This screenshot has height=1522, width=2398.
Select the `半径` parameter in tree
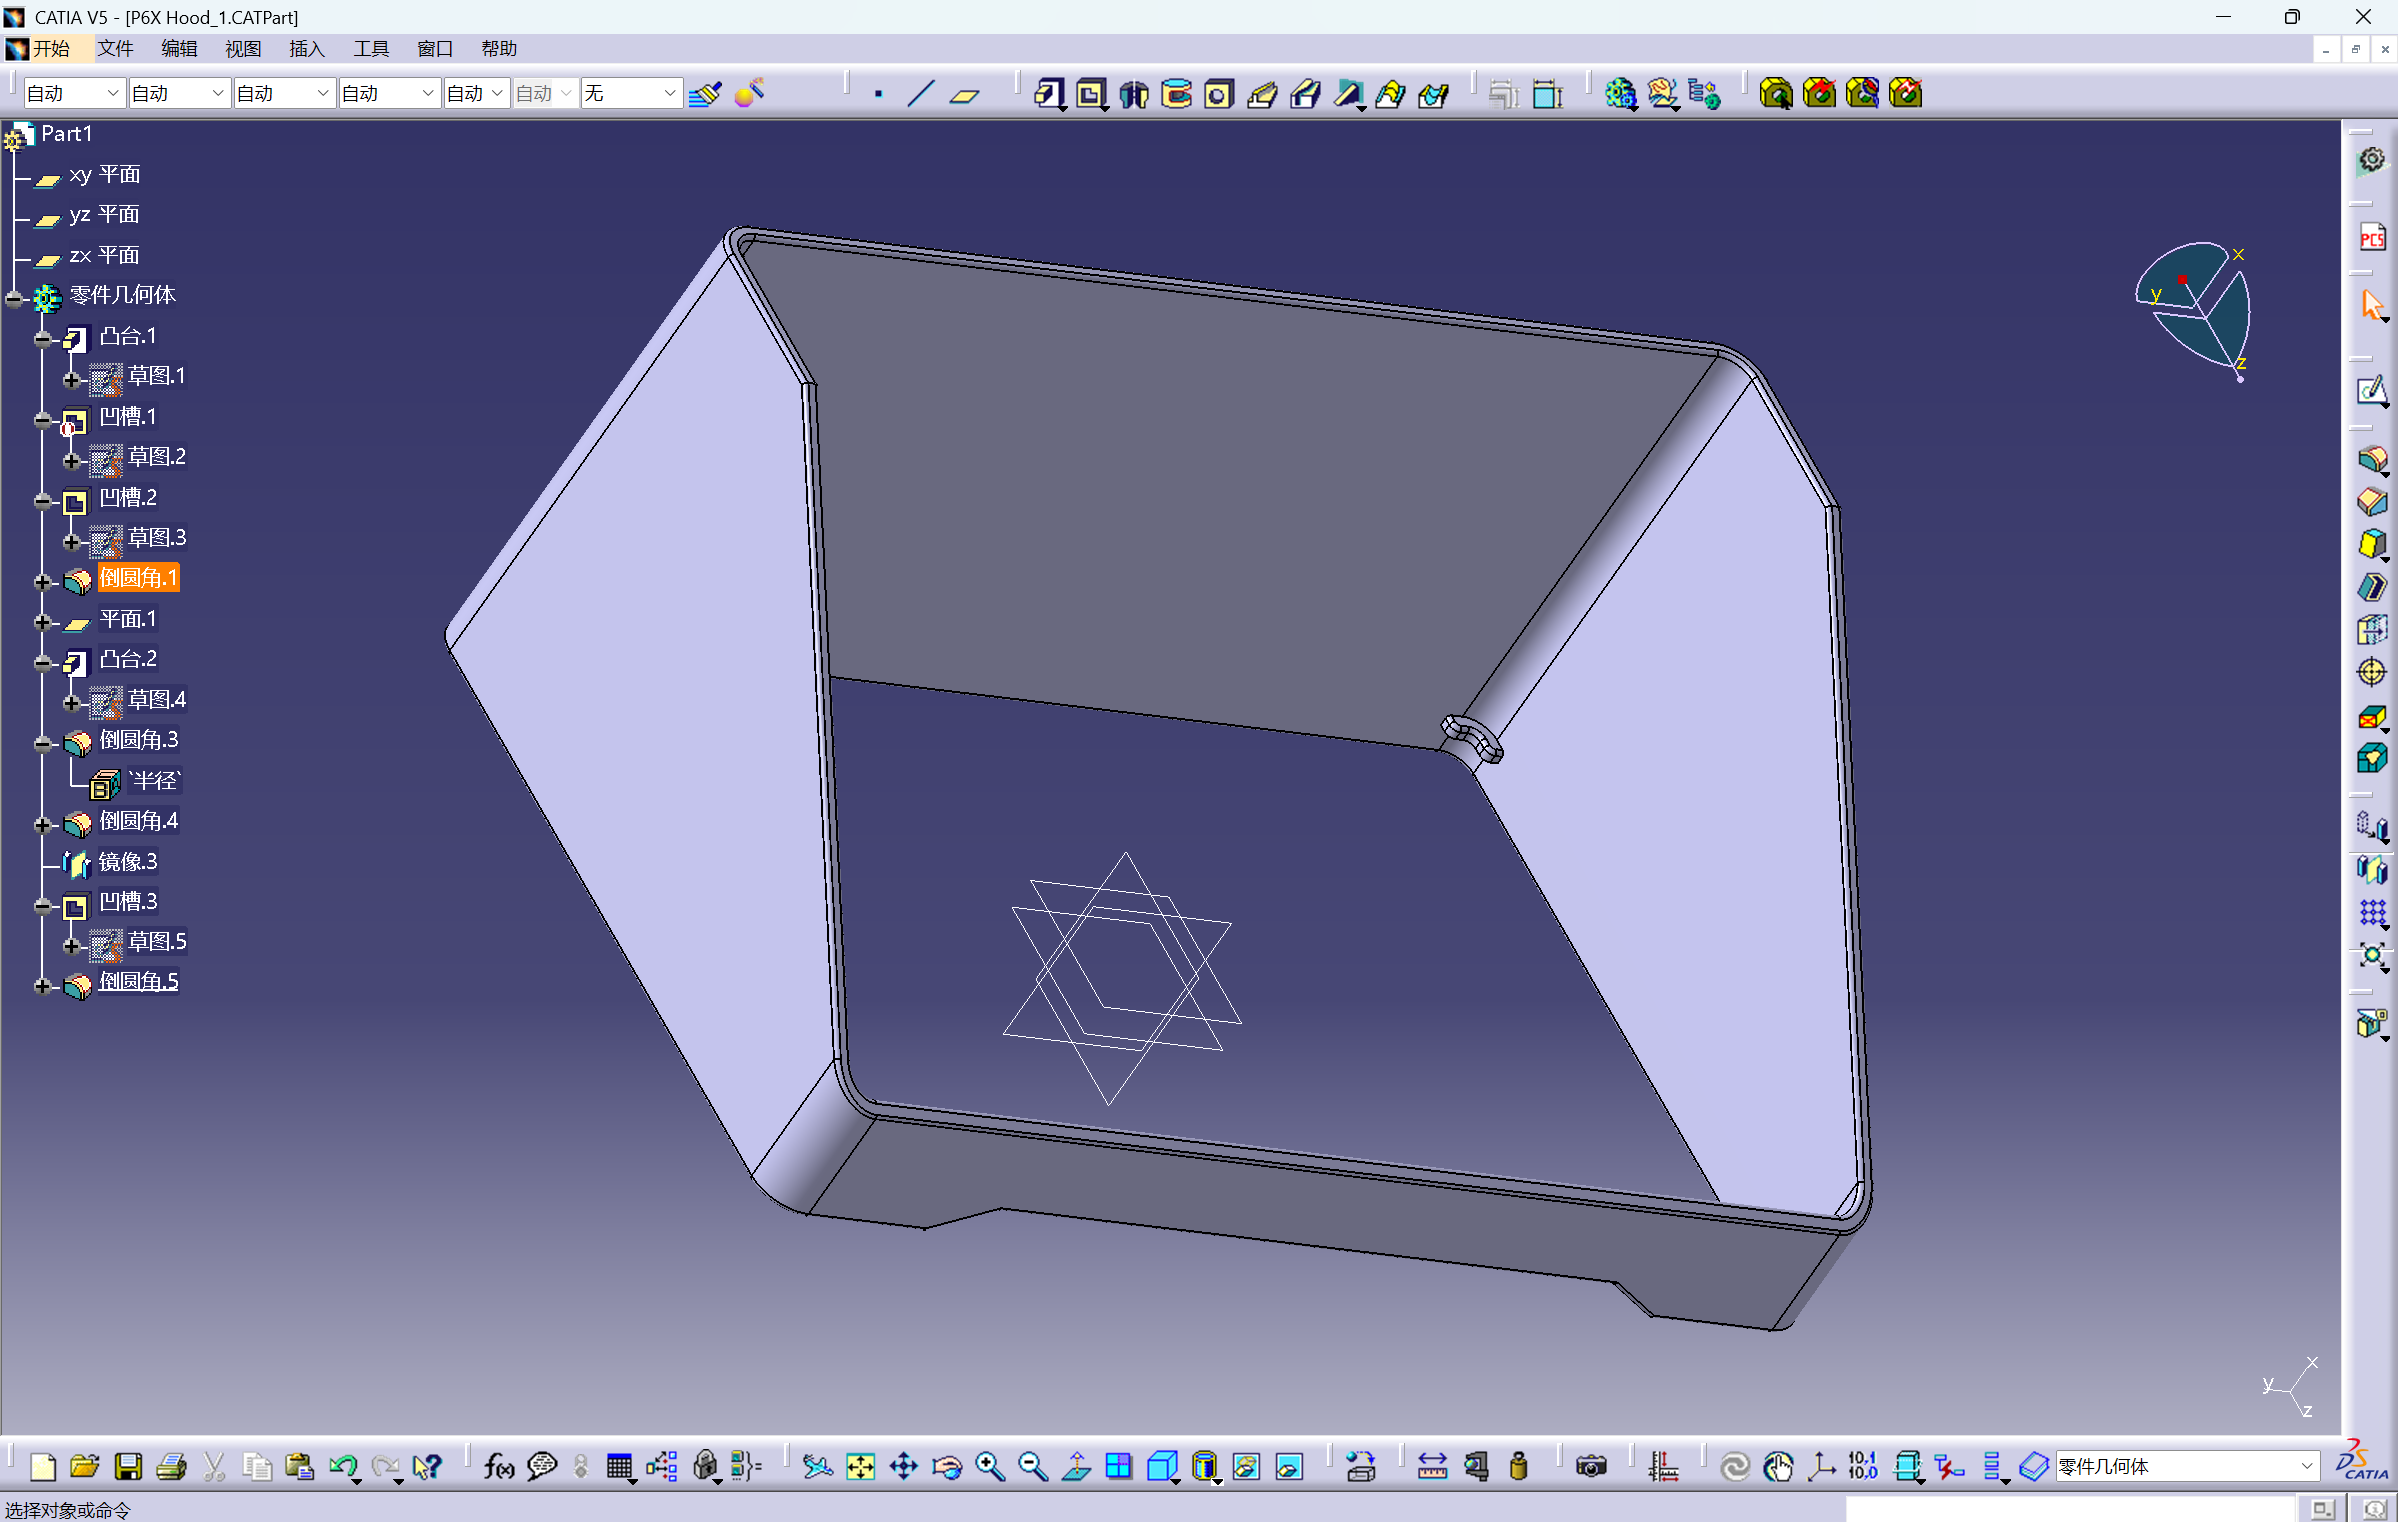tap(155, 781)
